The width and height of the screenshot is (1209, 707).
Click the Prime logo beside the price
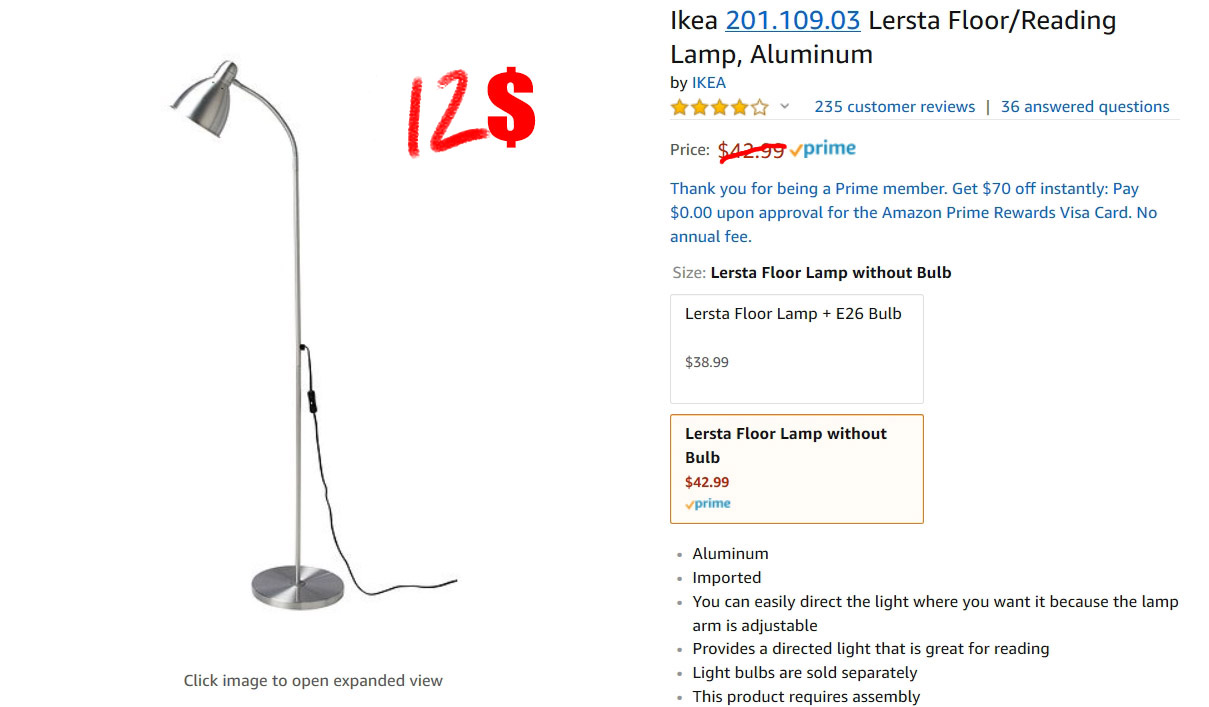pos(823,150)
